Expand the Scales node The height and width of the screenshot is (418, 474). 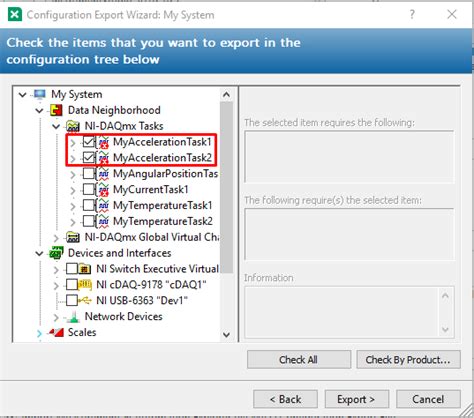(x=39, y=333)
